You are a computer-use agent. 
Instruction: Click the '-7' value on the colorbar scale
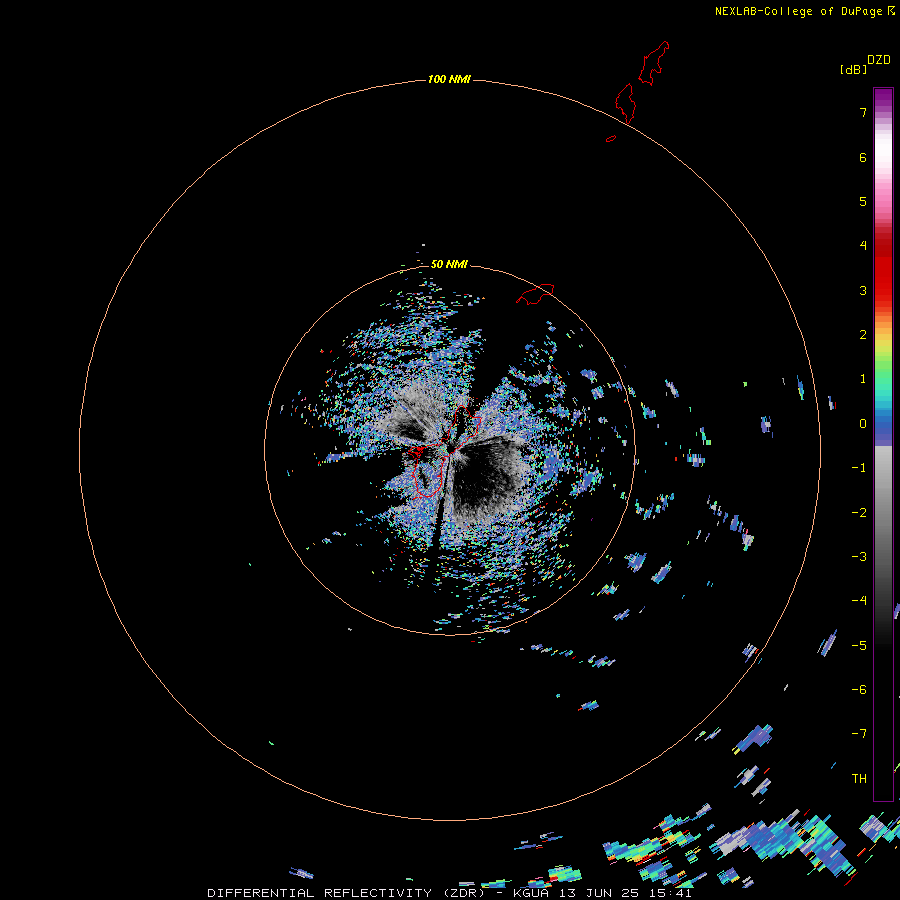click(x=859, y=734)
